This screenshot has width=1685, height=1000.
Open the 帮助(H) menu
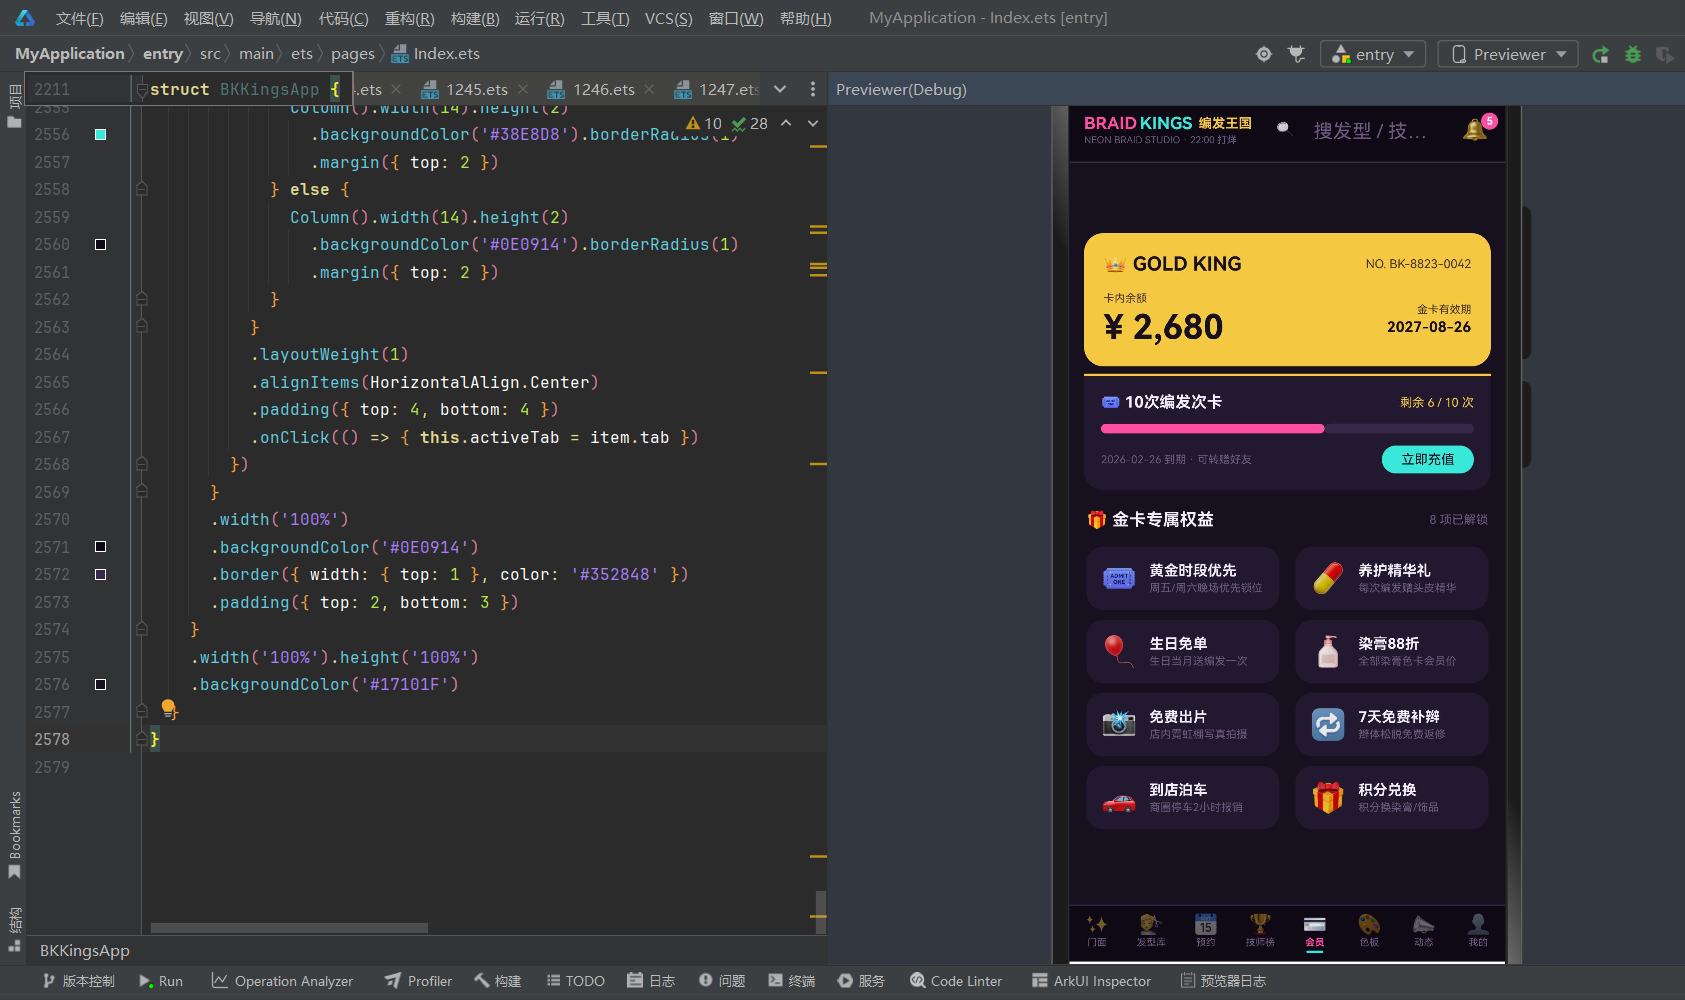pos(806,18)
